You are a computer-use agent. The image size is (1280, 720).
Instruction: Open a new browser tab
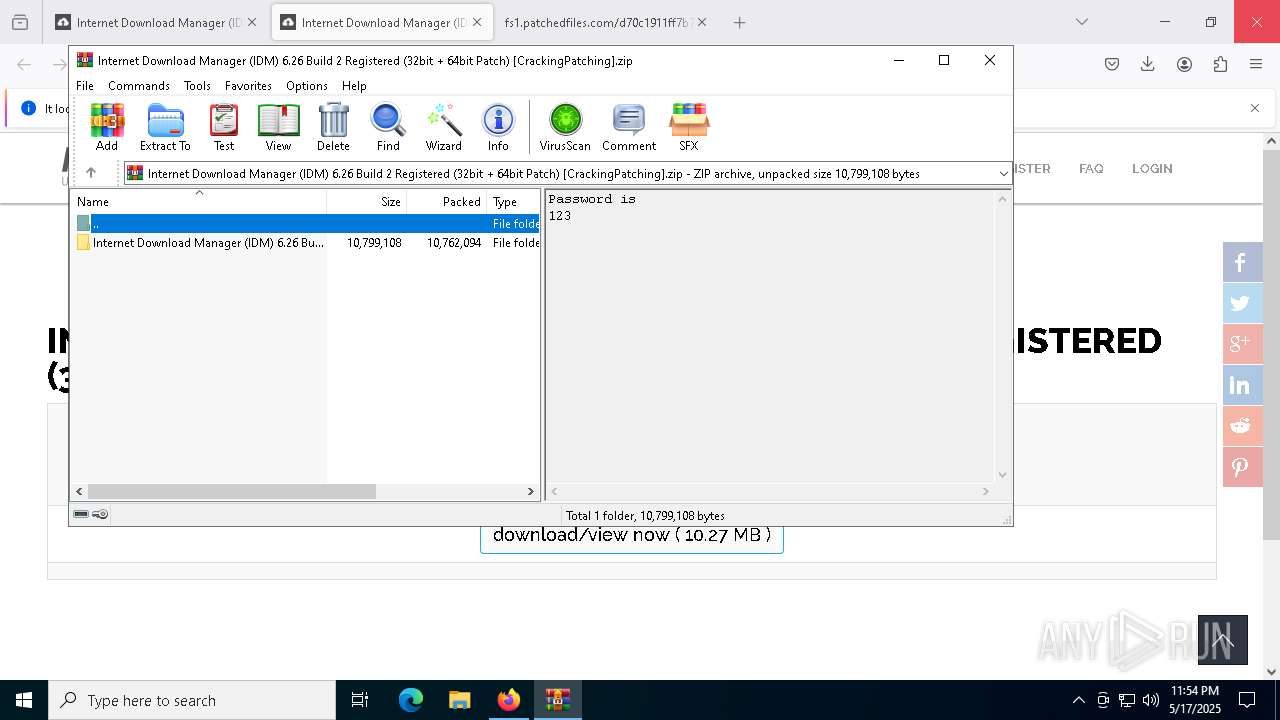[x=739, y=22]
